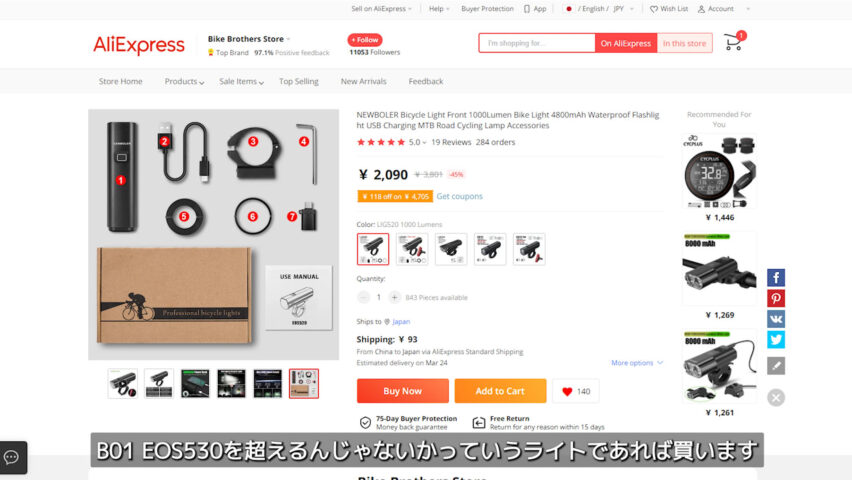Dismiss the social share sidebar

pyautogui.click(x=776, y=398)
